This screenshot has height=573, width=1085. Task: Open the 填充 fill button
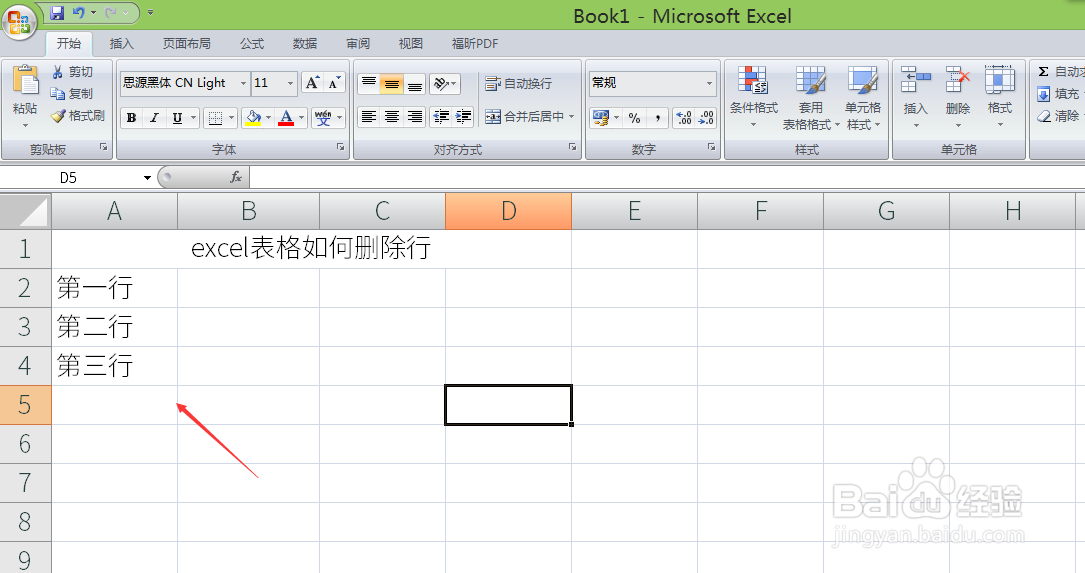1059,94
